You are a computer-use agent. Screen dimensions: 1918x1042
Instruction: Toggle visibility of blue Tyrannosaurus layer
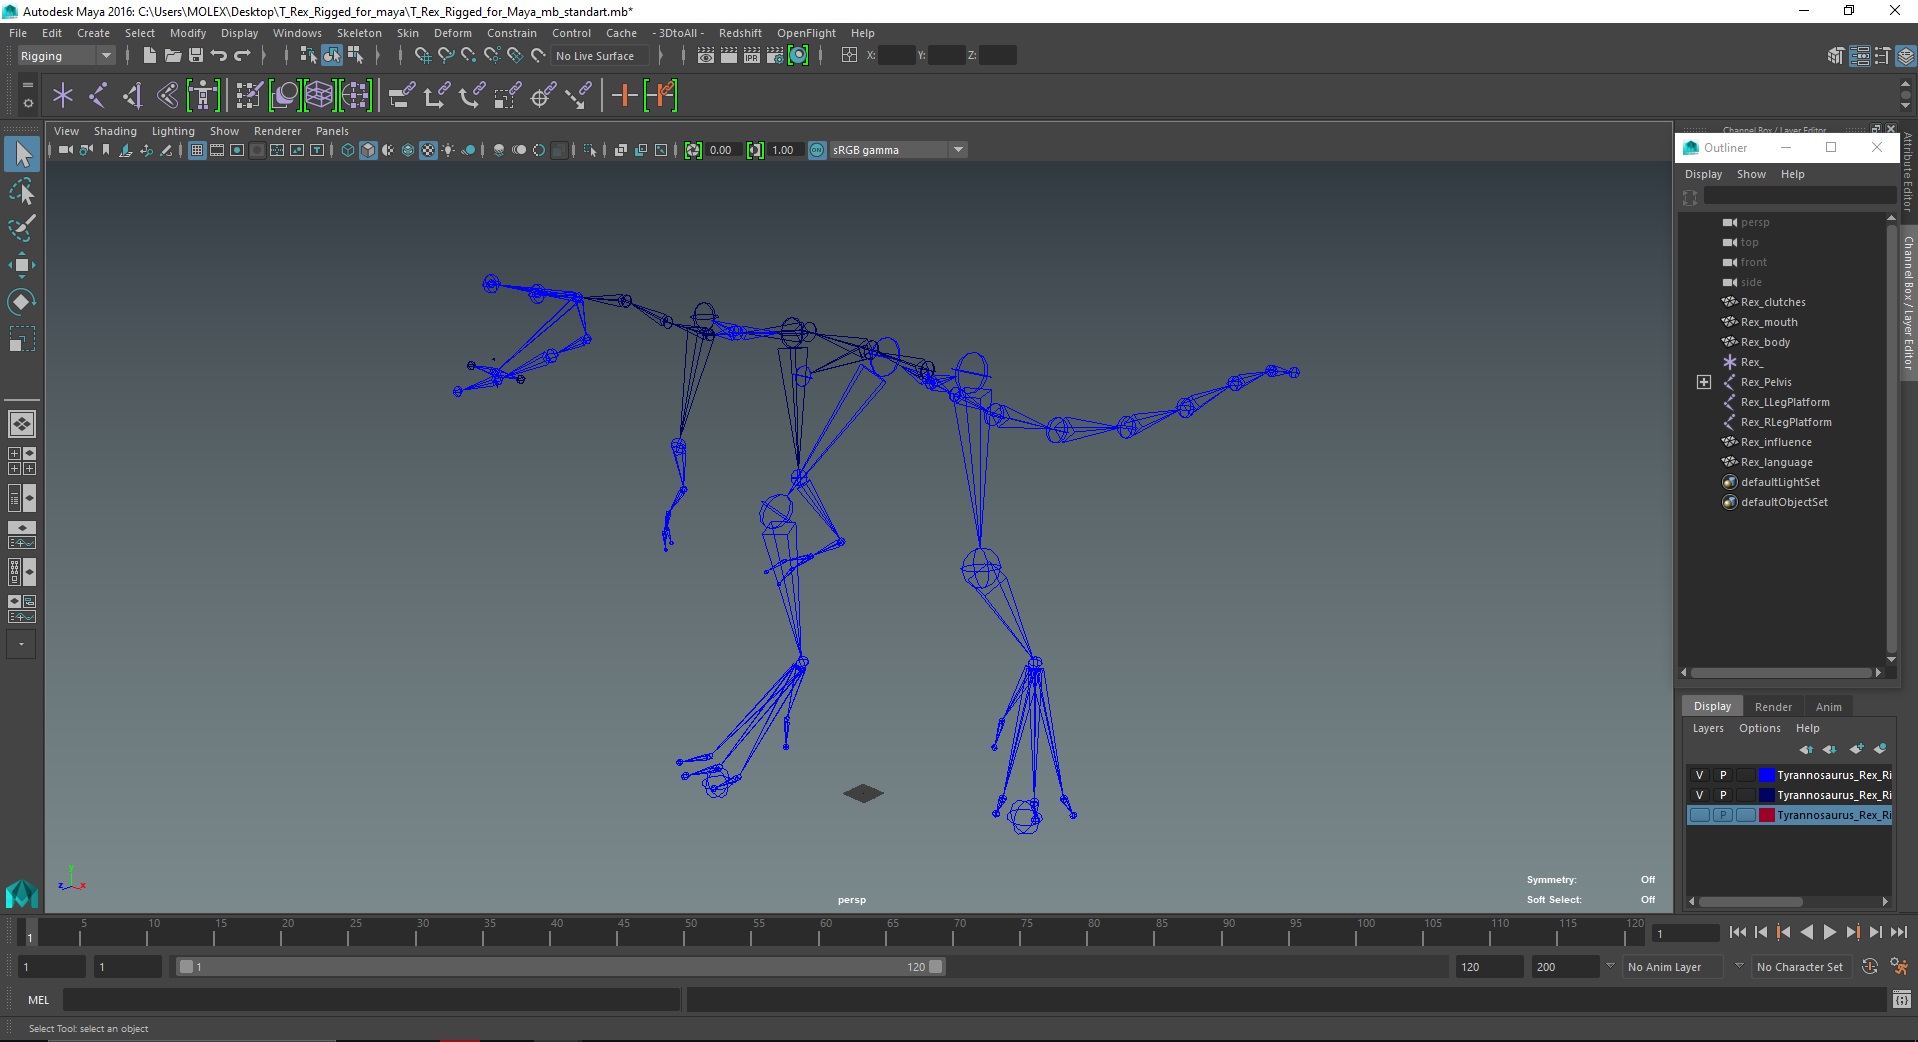click(1699, 775)
